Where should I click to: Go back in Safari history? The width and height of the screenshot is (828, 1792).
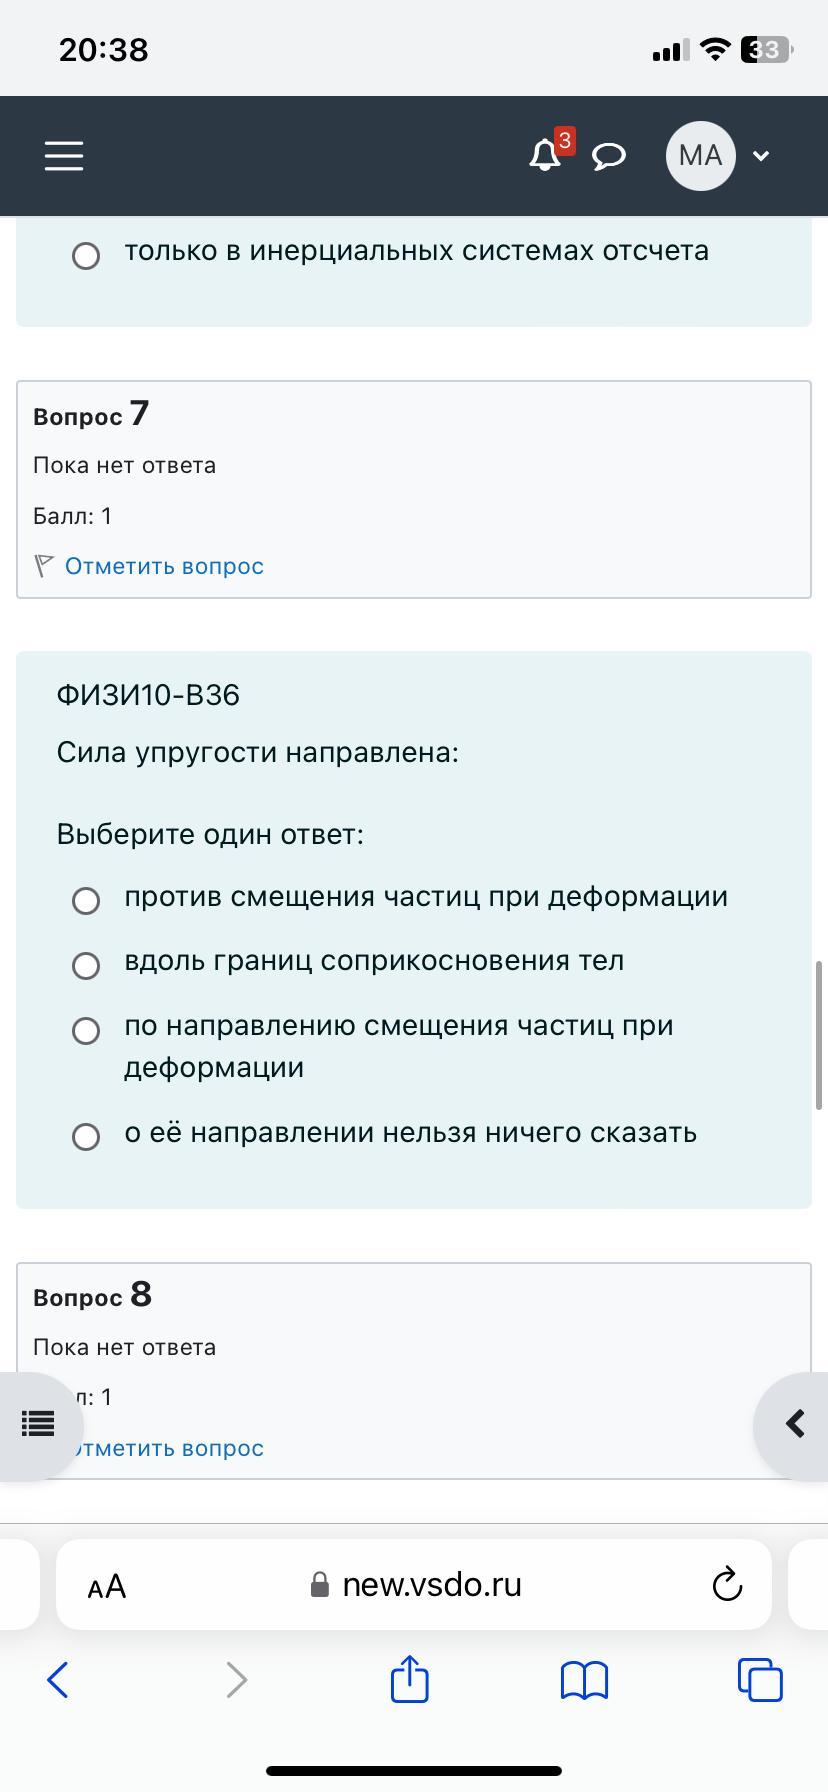pyautogui.click(x=58, y=1680)
